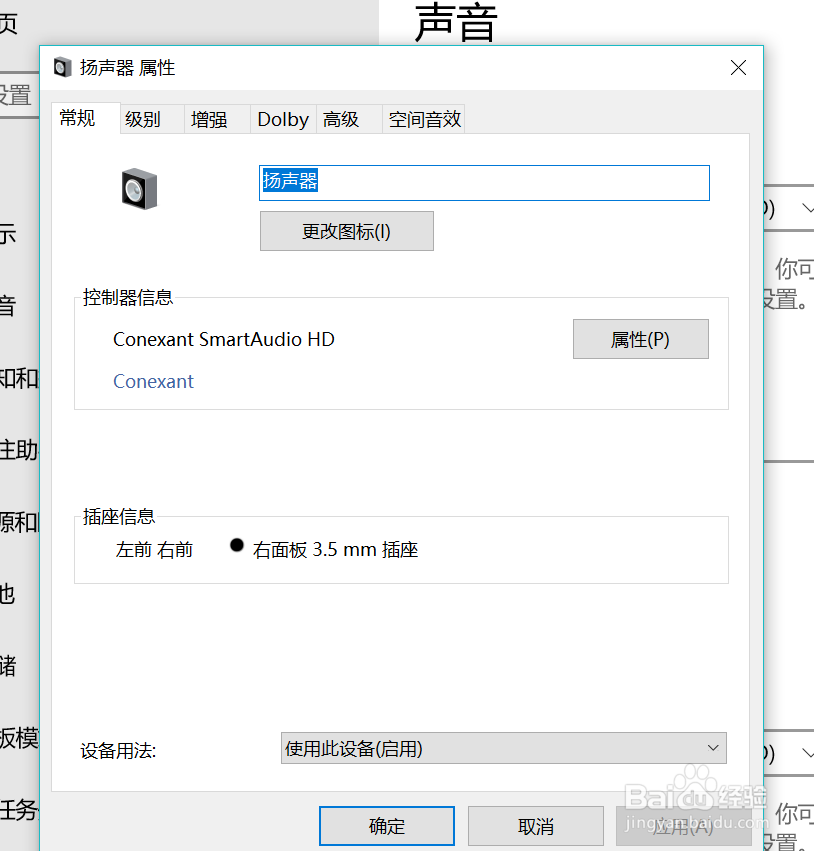Click the 左前 右前 channel text
The width and height of the screenshot is (814, 851).
(x=154, y=550)
